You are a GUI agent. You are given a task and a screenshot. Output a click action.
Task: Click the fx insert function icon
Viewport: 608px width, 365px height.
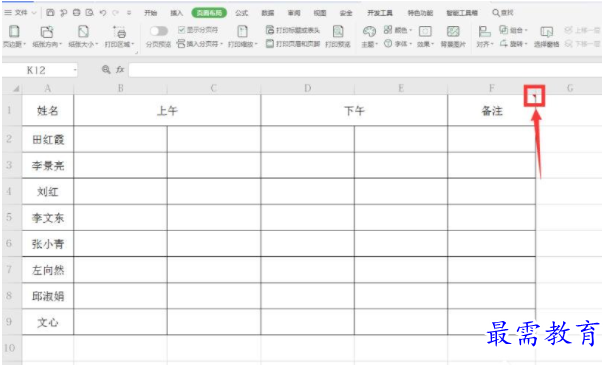pyautogui.click(x=120, y=69)
